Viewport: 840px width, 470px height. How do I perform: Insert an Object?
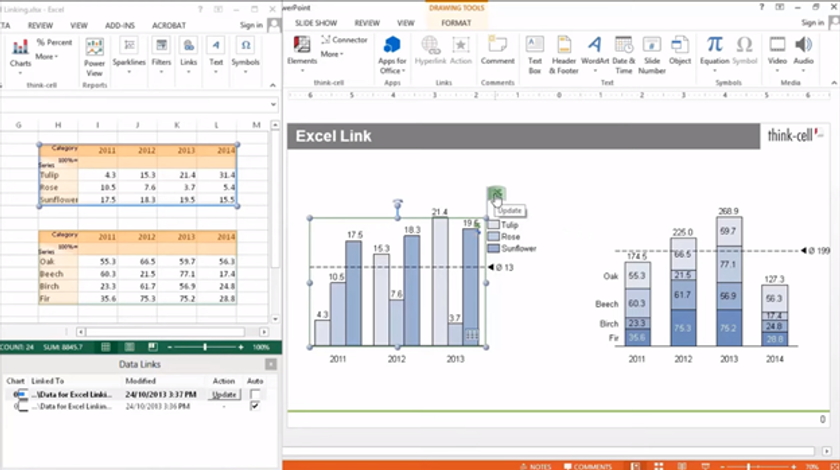pyautogui.click(x=680, y=51)
